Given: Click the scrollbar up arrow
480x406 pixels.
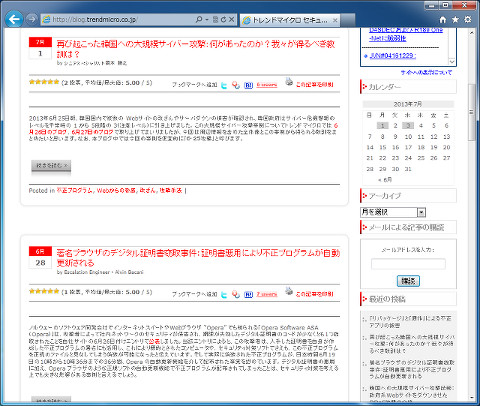Looking at the screenshot, I should (x=472, y=33).
